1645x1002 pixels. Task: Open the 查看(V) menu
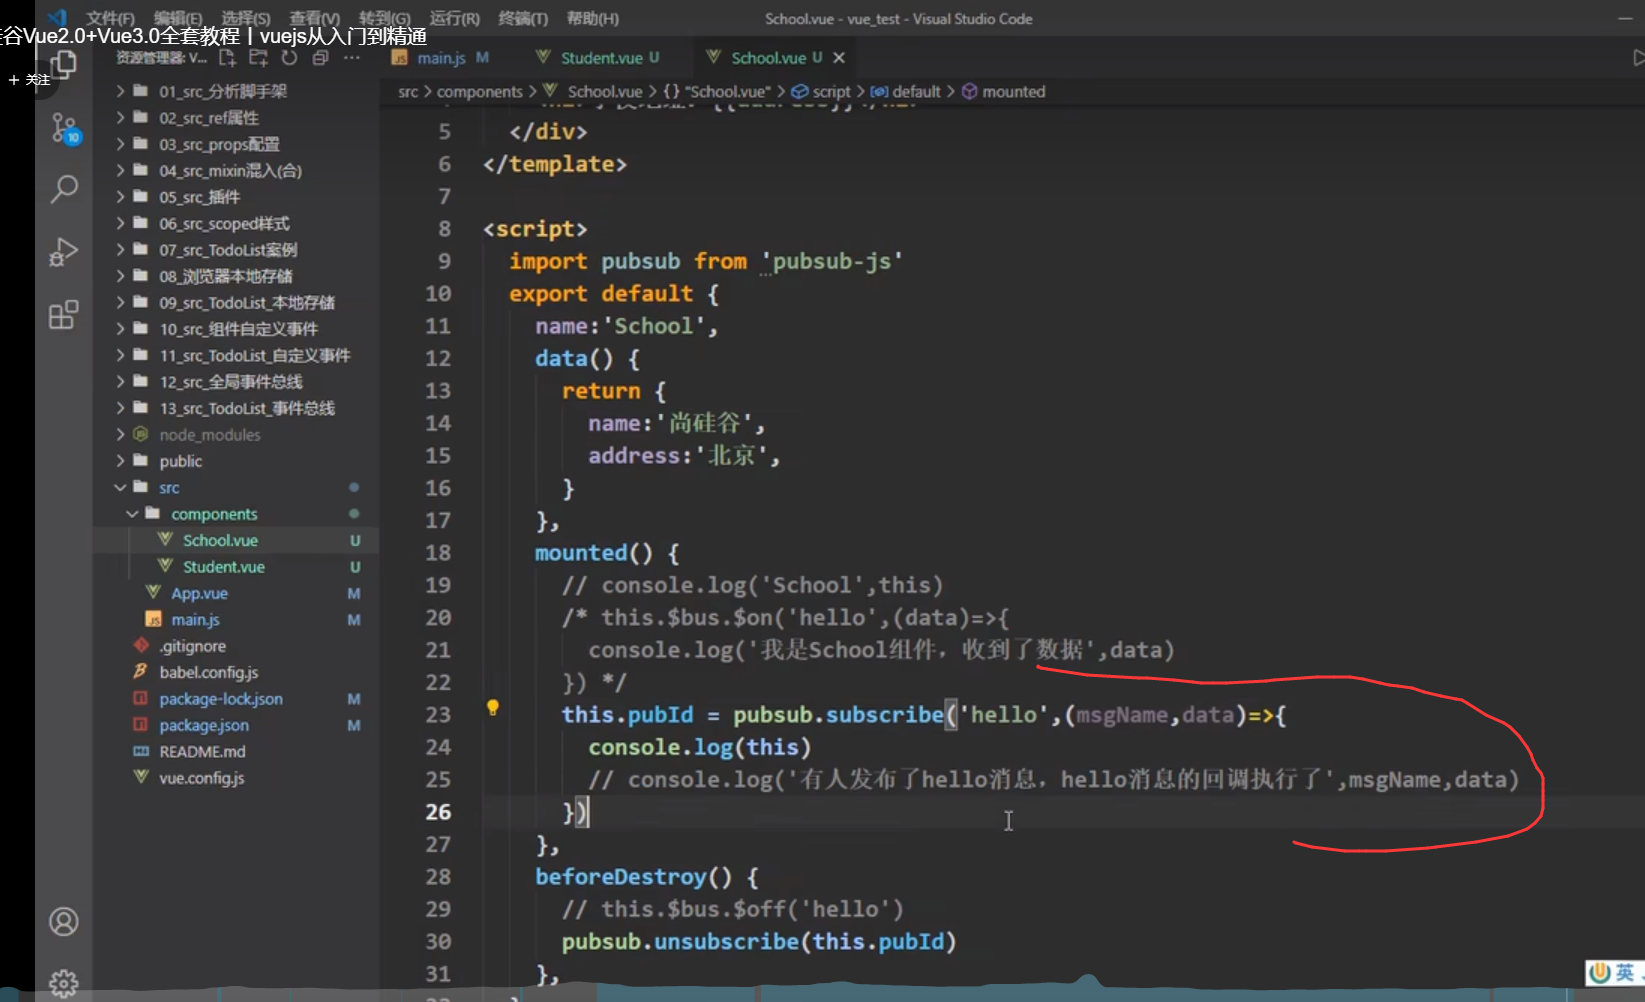tap(315, 18)
